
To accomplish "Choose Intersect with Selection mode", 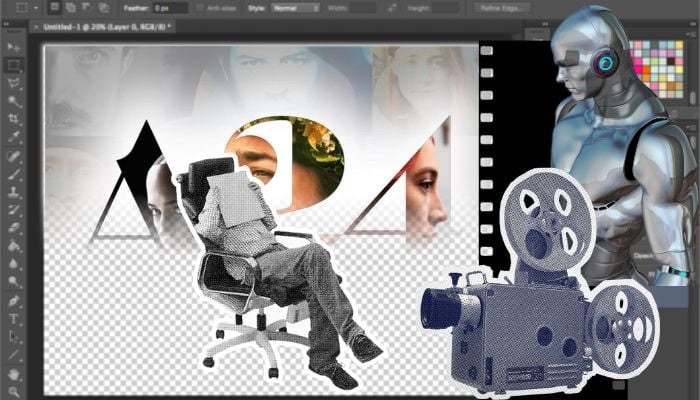I will point(104,8).
